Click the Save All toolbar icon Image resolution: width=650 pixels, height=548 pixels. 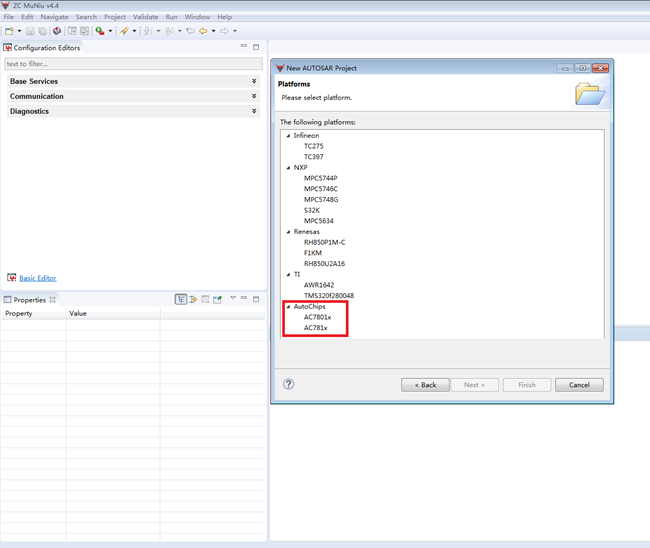point(42,31)
